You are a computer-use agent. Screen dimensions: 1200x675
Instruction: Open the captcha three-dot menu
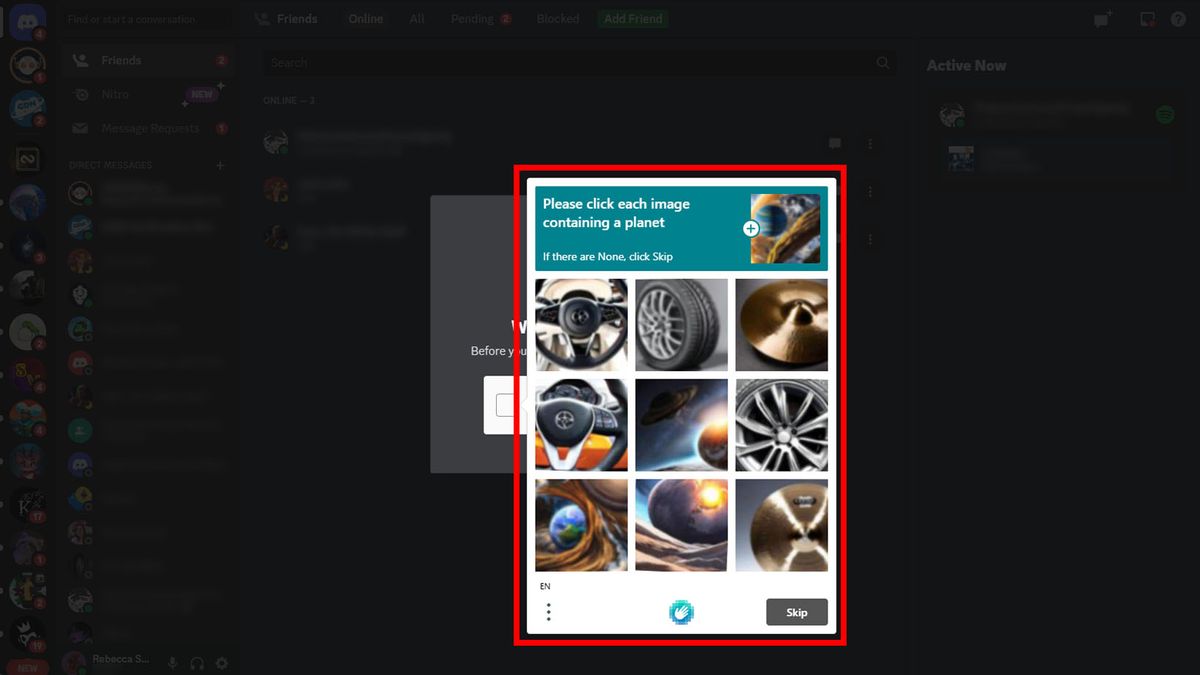[x=548, y=611]
